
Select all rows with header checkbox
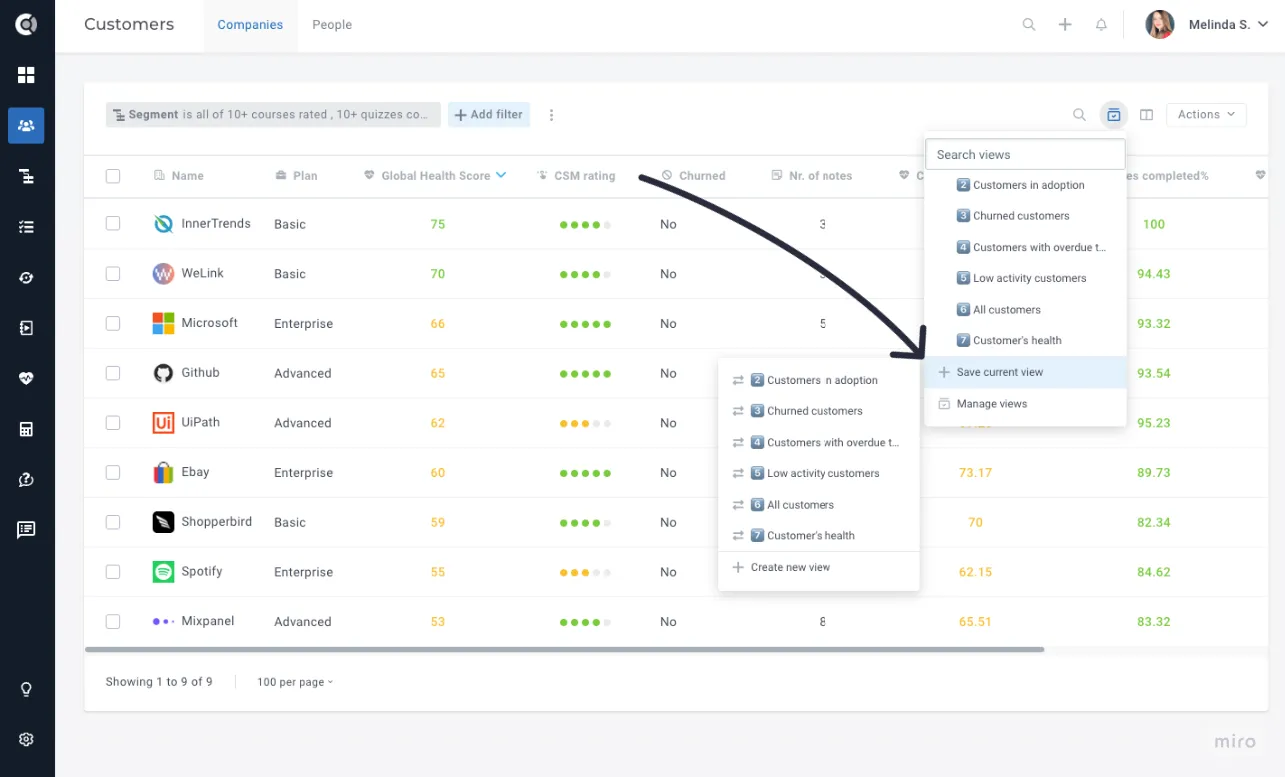[113, 176]
